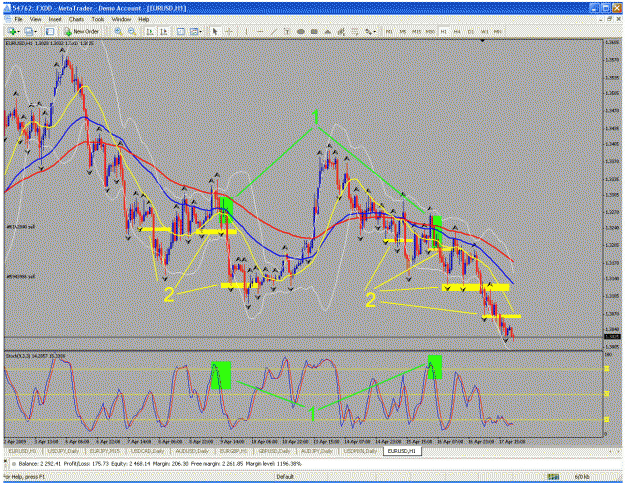625x483 pixels.
Task: Switch to the M1 timeframe
Action: coord(389,31)
